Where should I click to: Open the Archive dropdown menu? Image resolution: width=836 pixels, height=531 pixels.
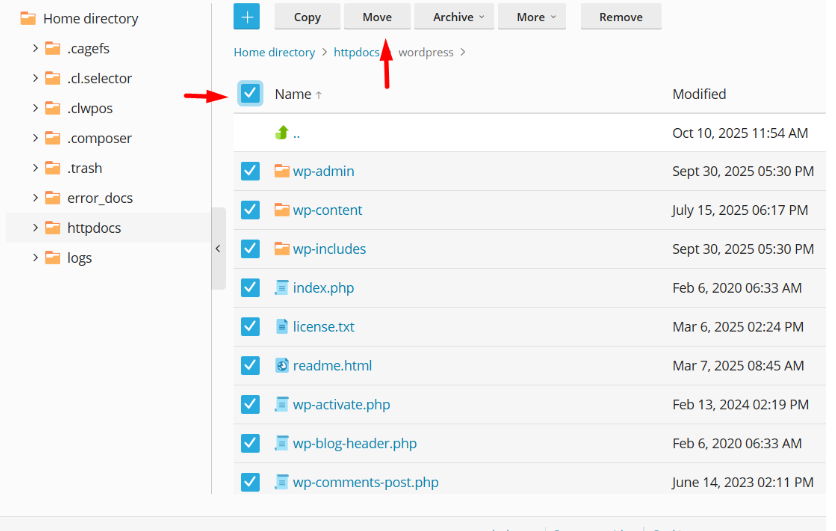tap(458, 17)
